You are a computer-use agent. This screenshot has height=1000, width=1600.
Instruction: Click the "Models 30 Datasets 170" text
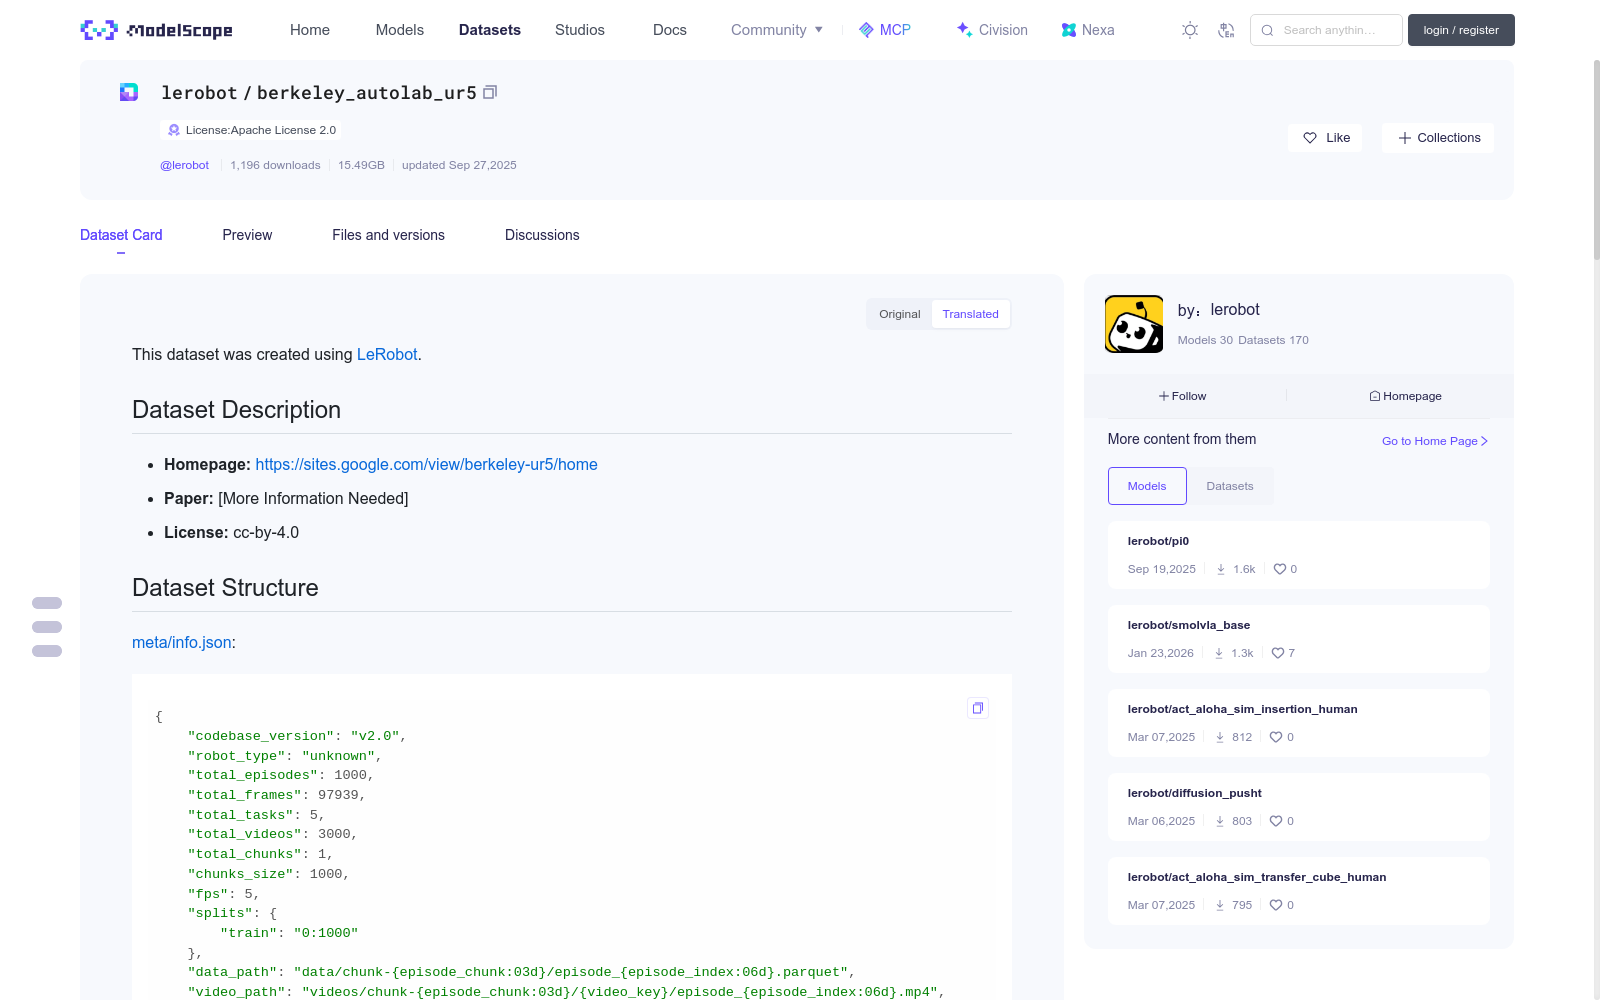pyautogui.click(x=1243, y=340)
